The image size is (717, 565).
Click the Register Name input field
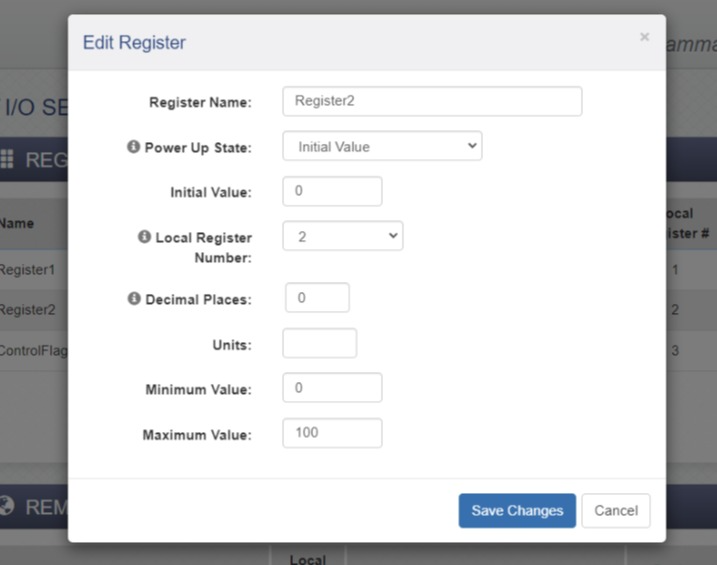[432, 101]
